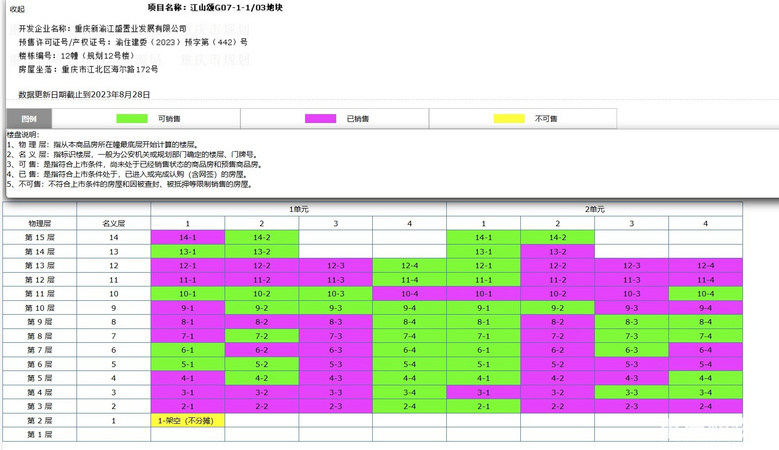Select room 7-2 in 1单元
779x450 pixels.
tap(262, 336)
